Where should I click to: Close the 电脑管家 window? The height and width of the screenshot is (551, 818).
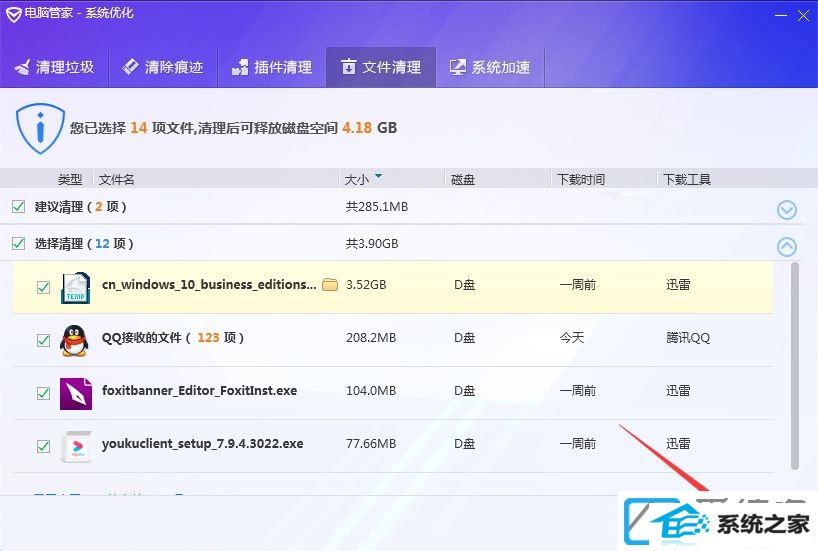[x=803, y=16]
